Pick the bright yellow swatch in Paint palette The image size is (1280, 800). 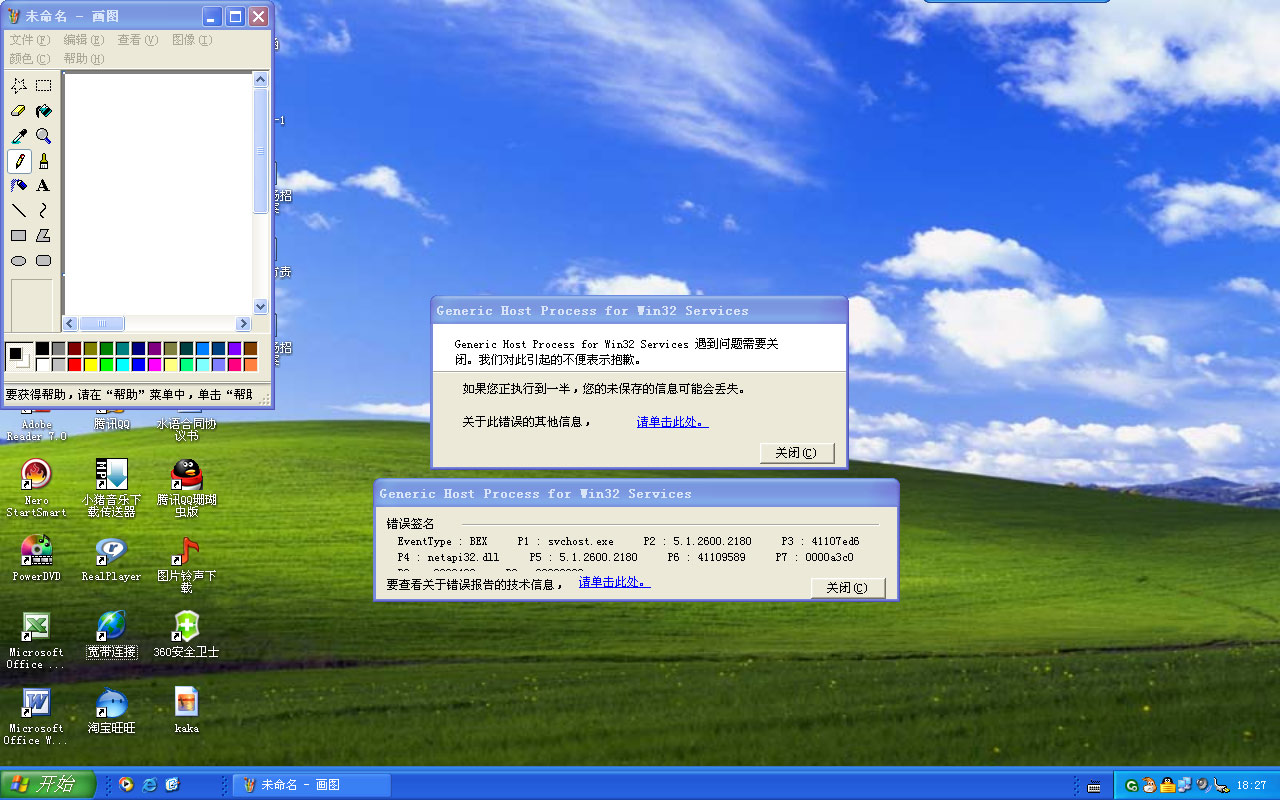(x=90, y=364)
